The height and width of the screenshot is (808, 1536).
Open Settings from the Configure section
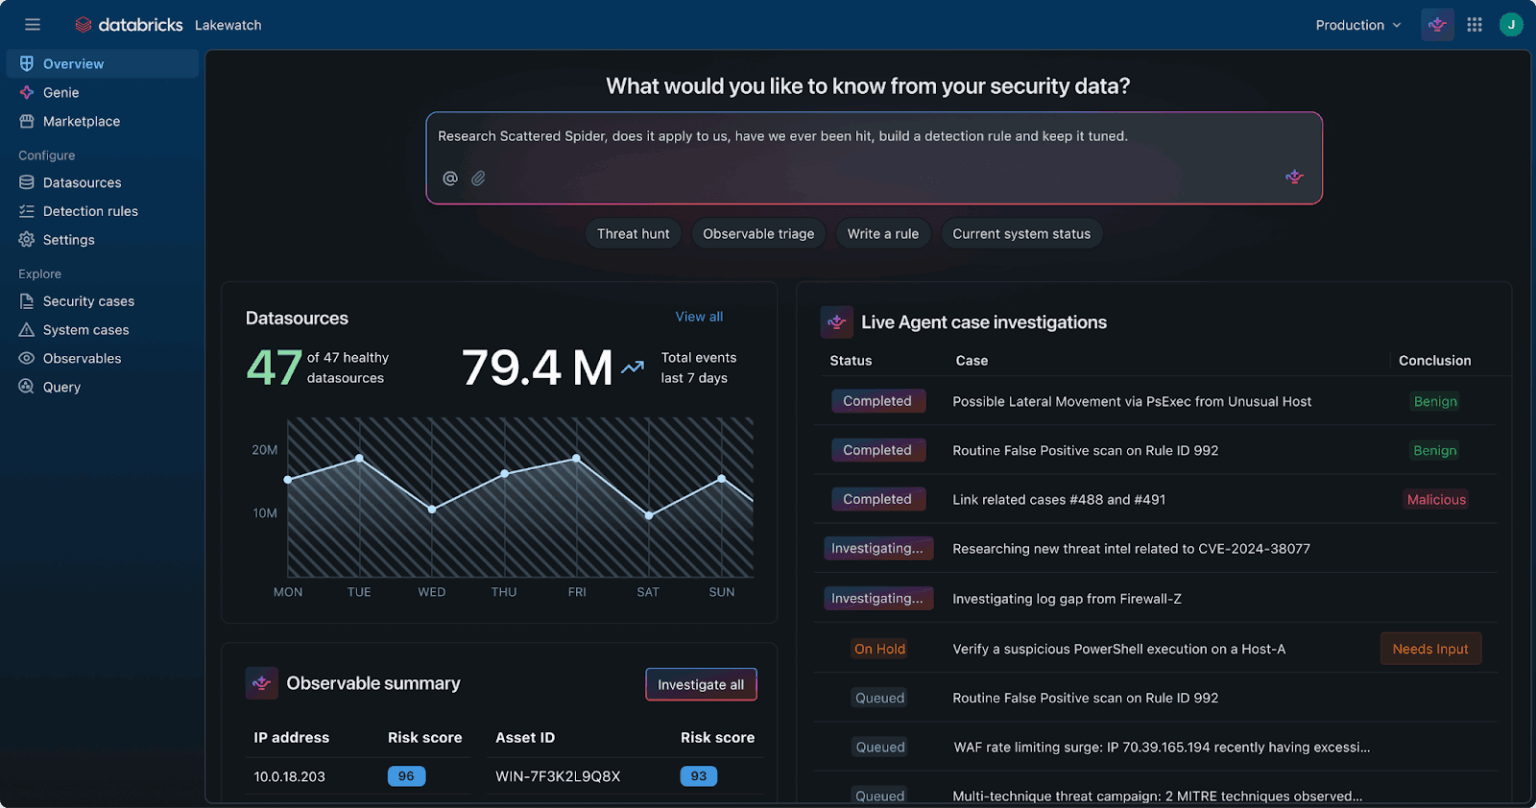[x=69, y=240]
